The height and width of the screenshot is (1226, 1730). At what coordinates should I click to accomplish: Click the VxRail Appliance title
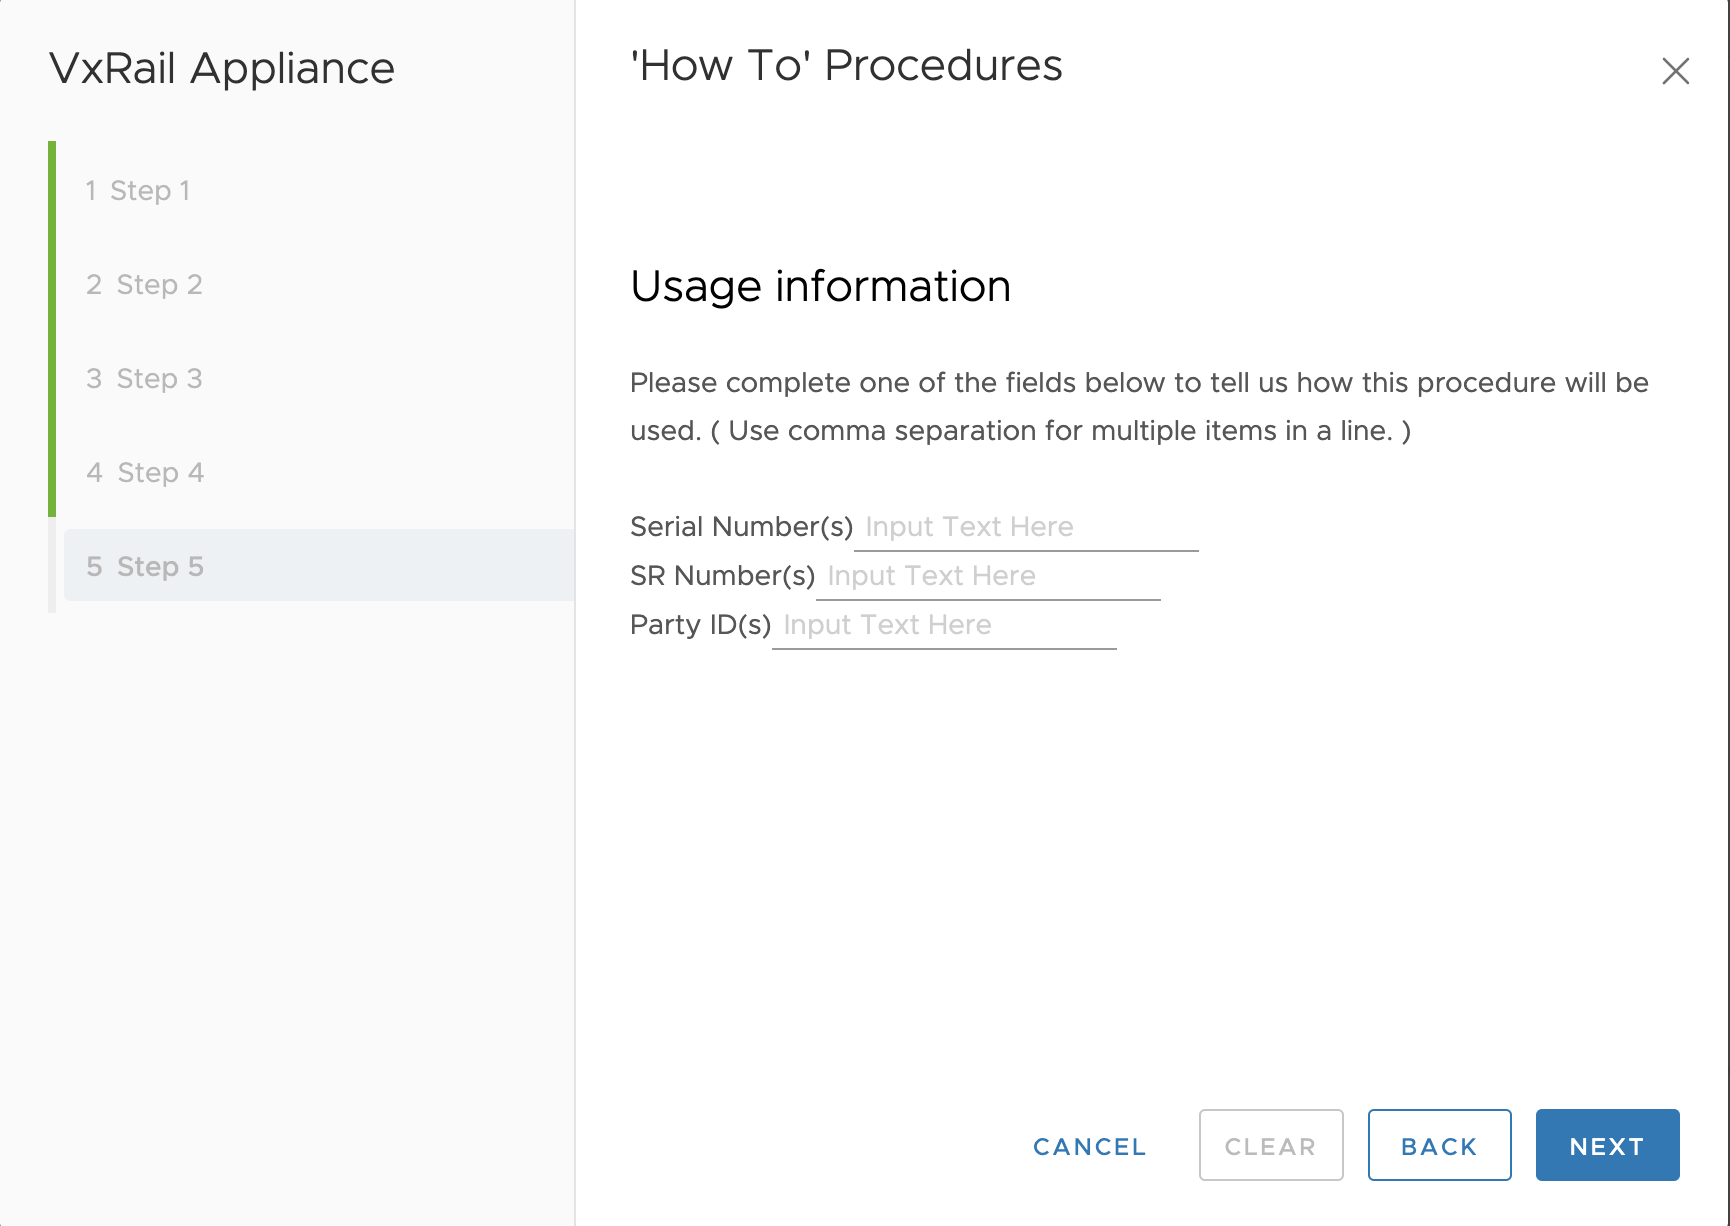222,69
